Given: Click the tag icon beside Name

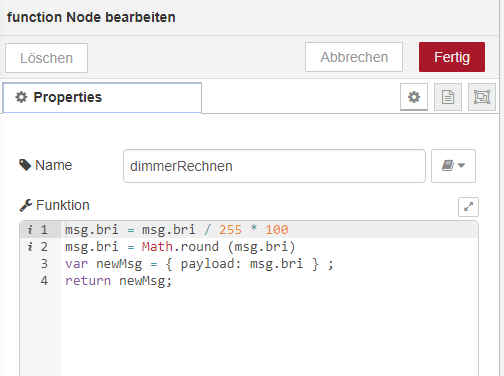Looking at the screenshot, I should click(25, 165).
